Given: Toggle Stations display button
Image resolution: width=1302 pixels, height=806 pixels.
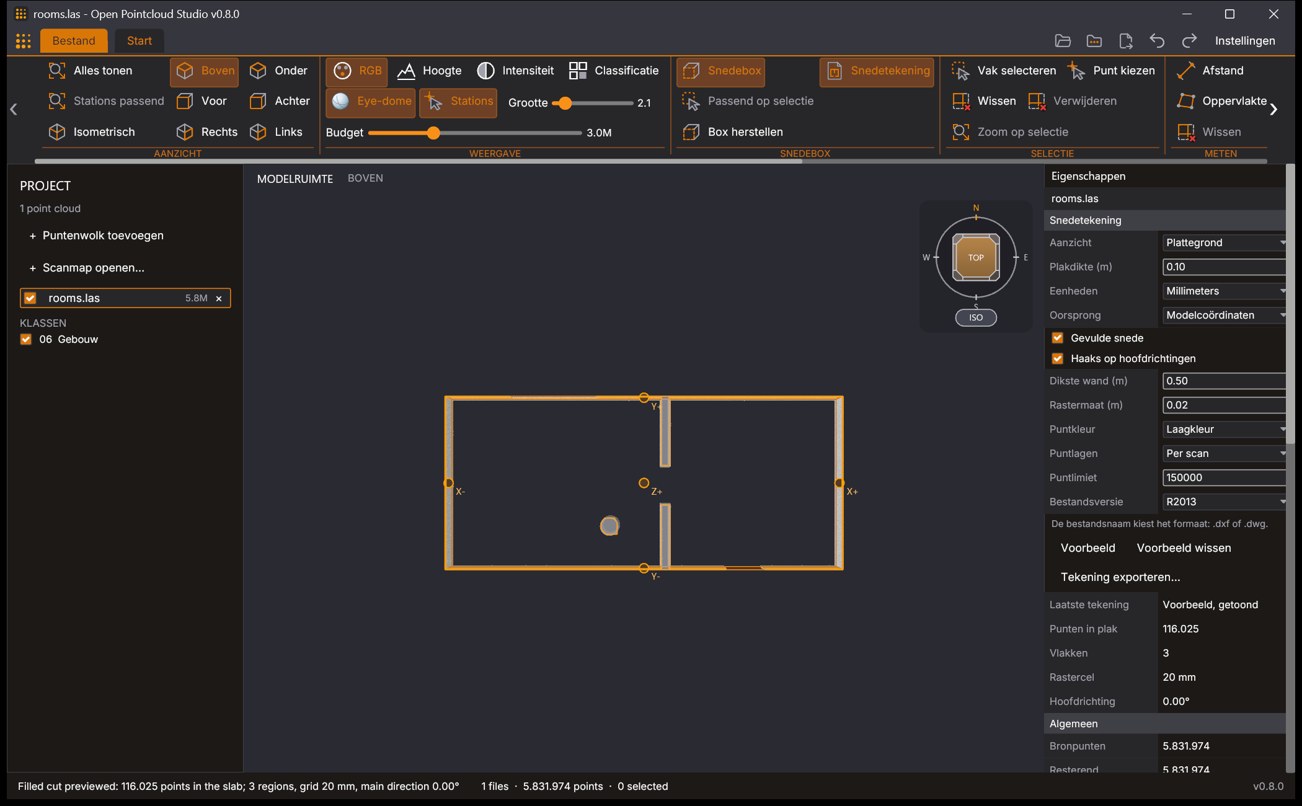Looking at the screenshot, I should click(458, 101).
